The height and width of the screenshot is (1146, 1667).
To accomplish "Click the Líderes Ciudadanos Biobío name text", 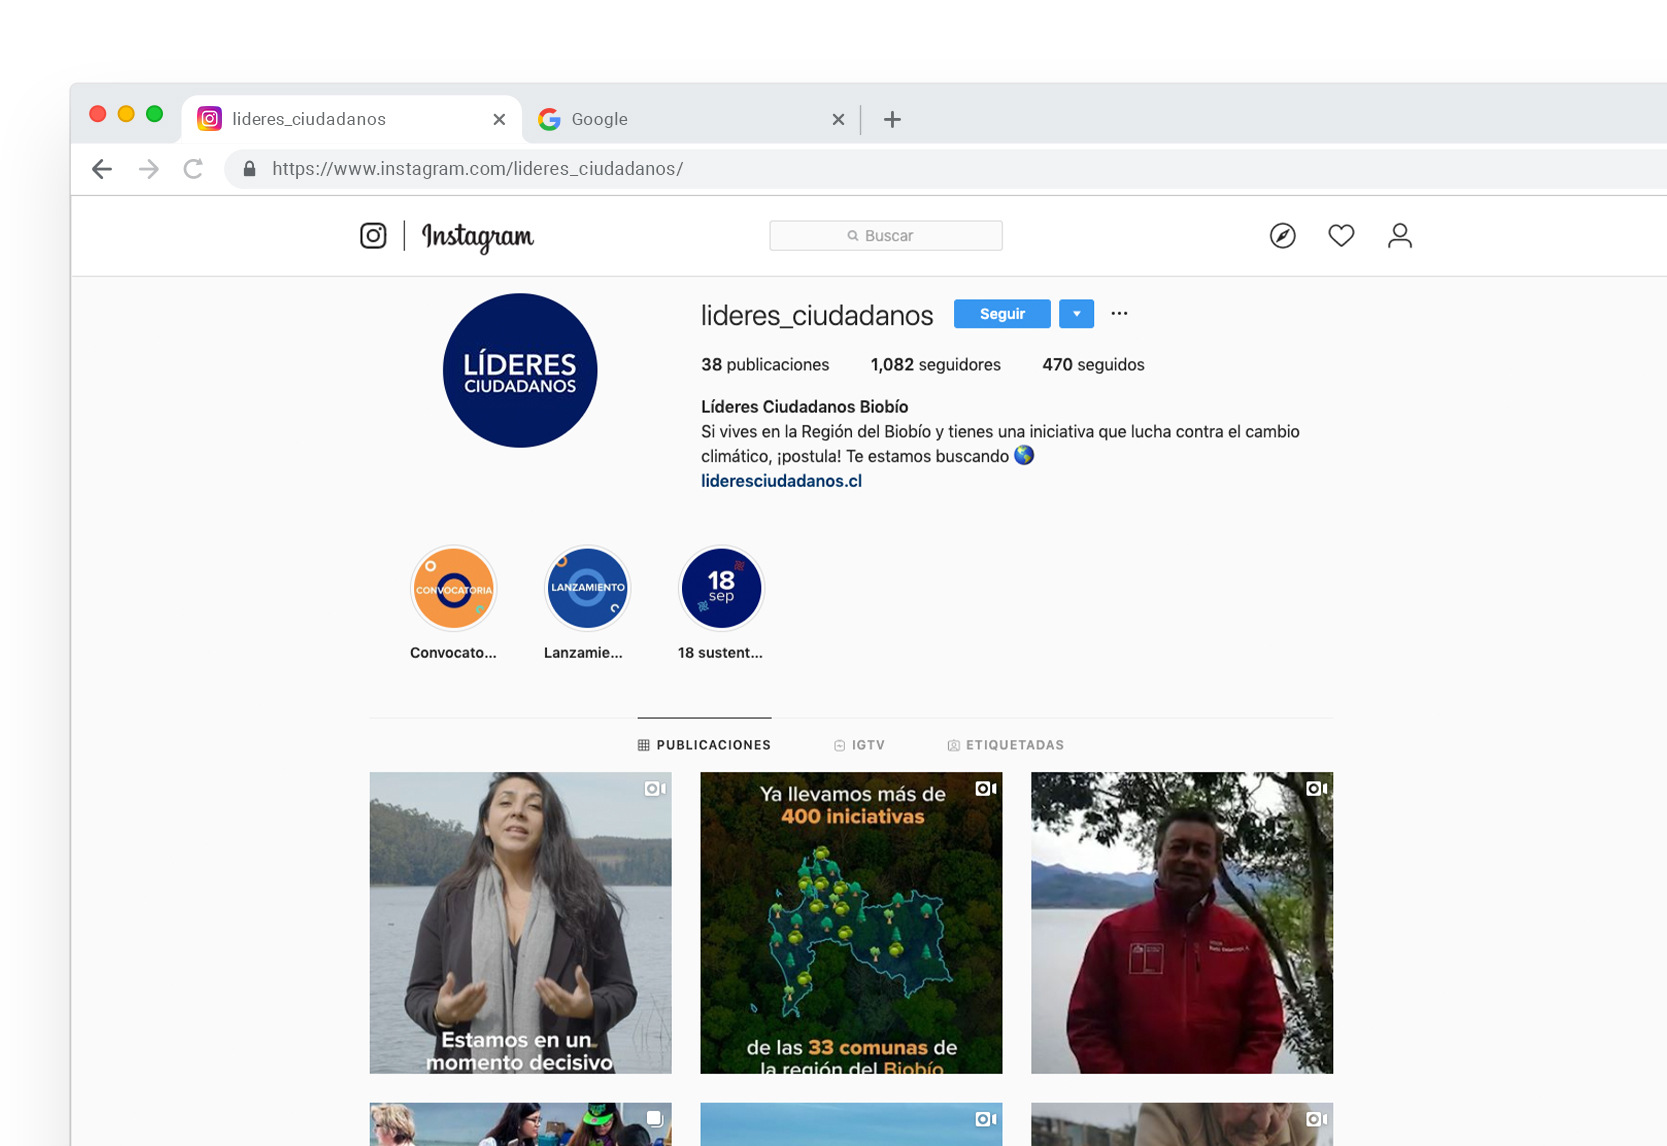I will [804, 407].
